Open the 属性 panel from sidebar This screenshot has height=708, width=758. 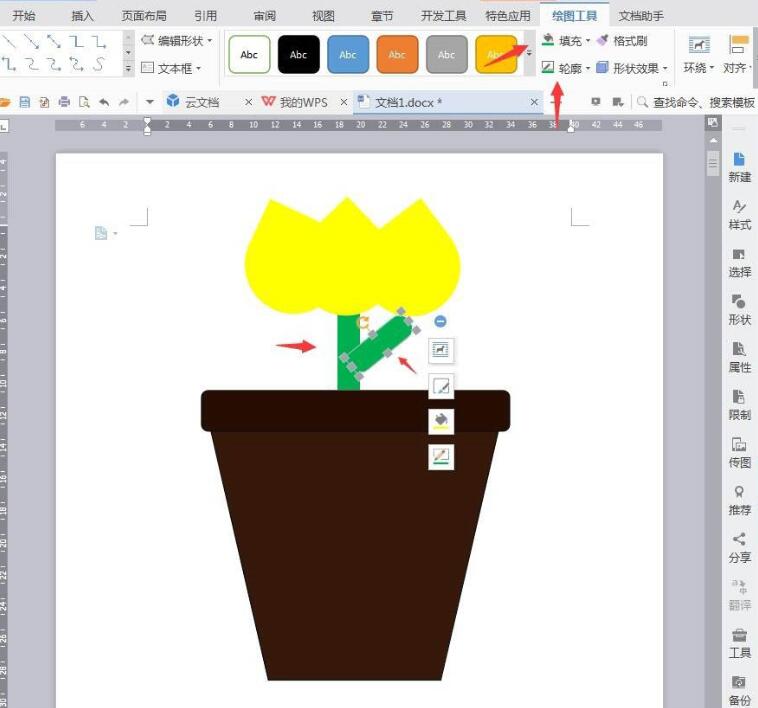(739, 349)
